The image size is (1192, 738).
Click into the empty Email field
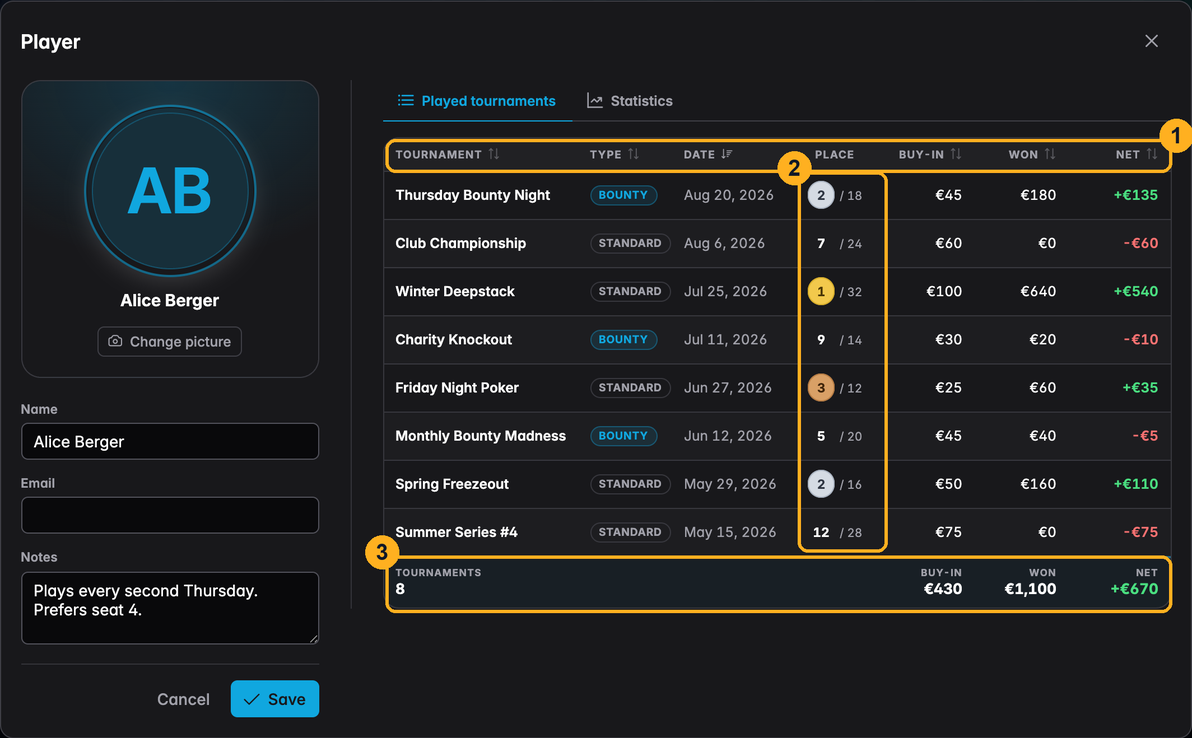click(x=170, y=515)
